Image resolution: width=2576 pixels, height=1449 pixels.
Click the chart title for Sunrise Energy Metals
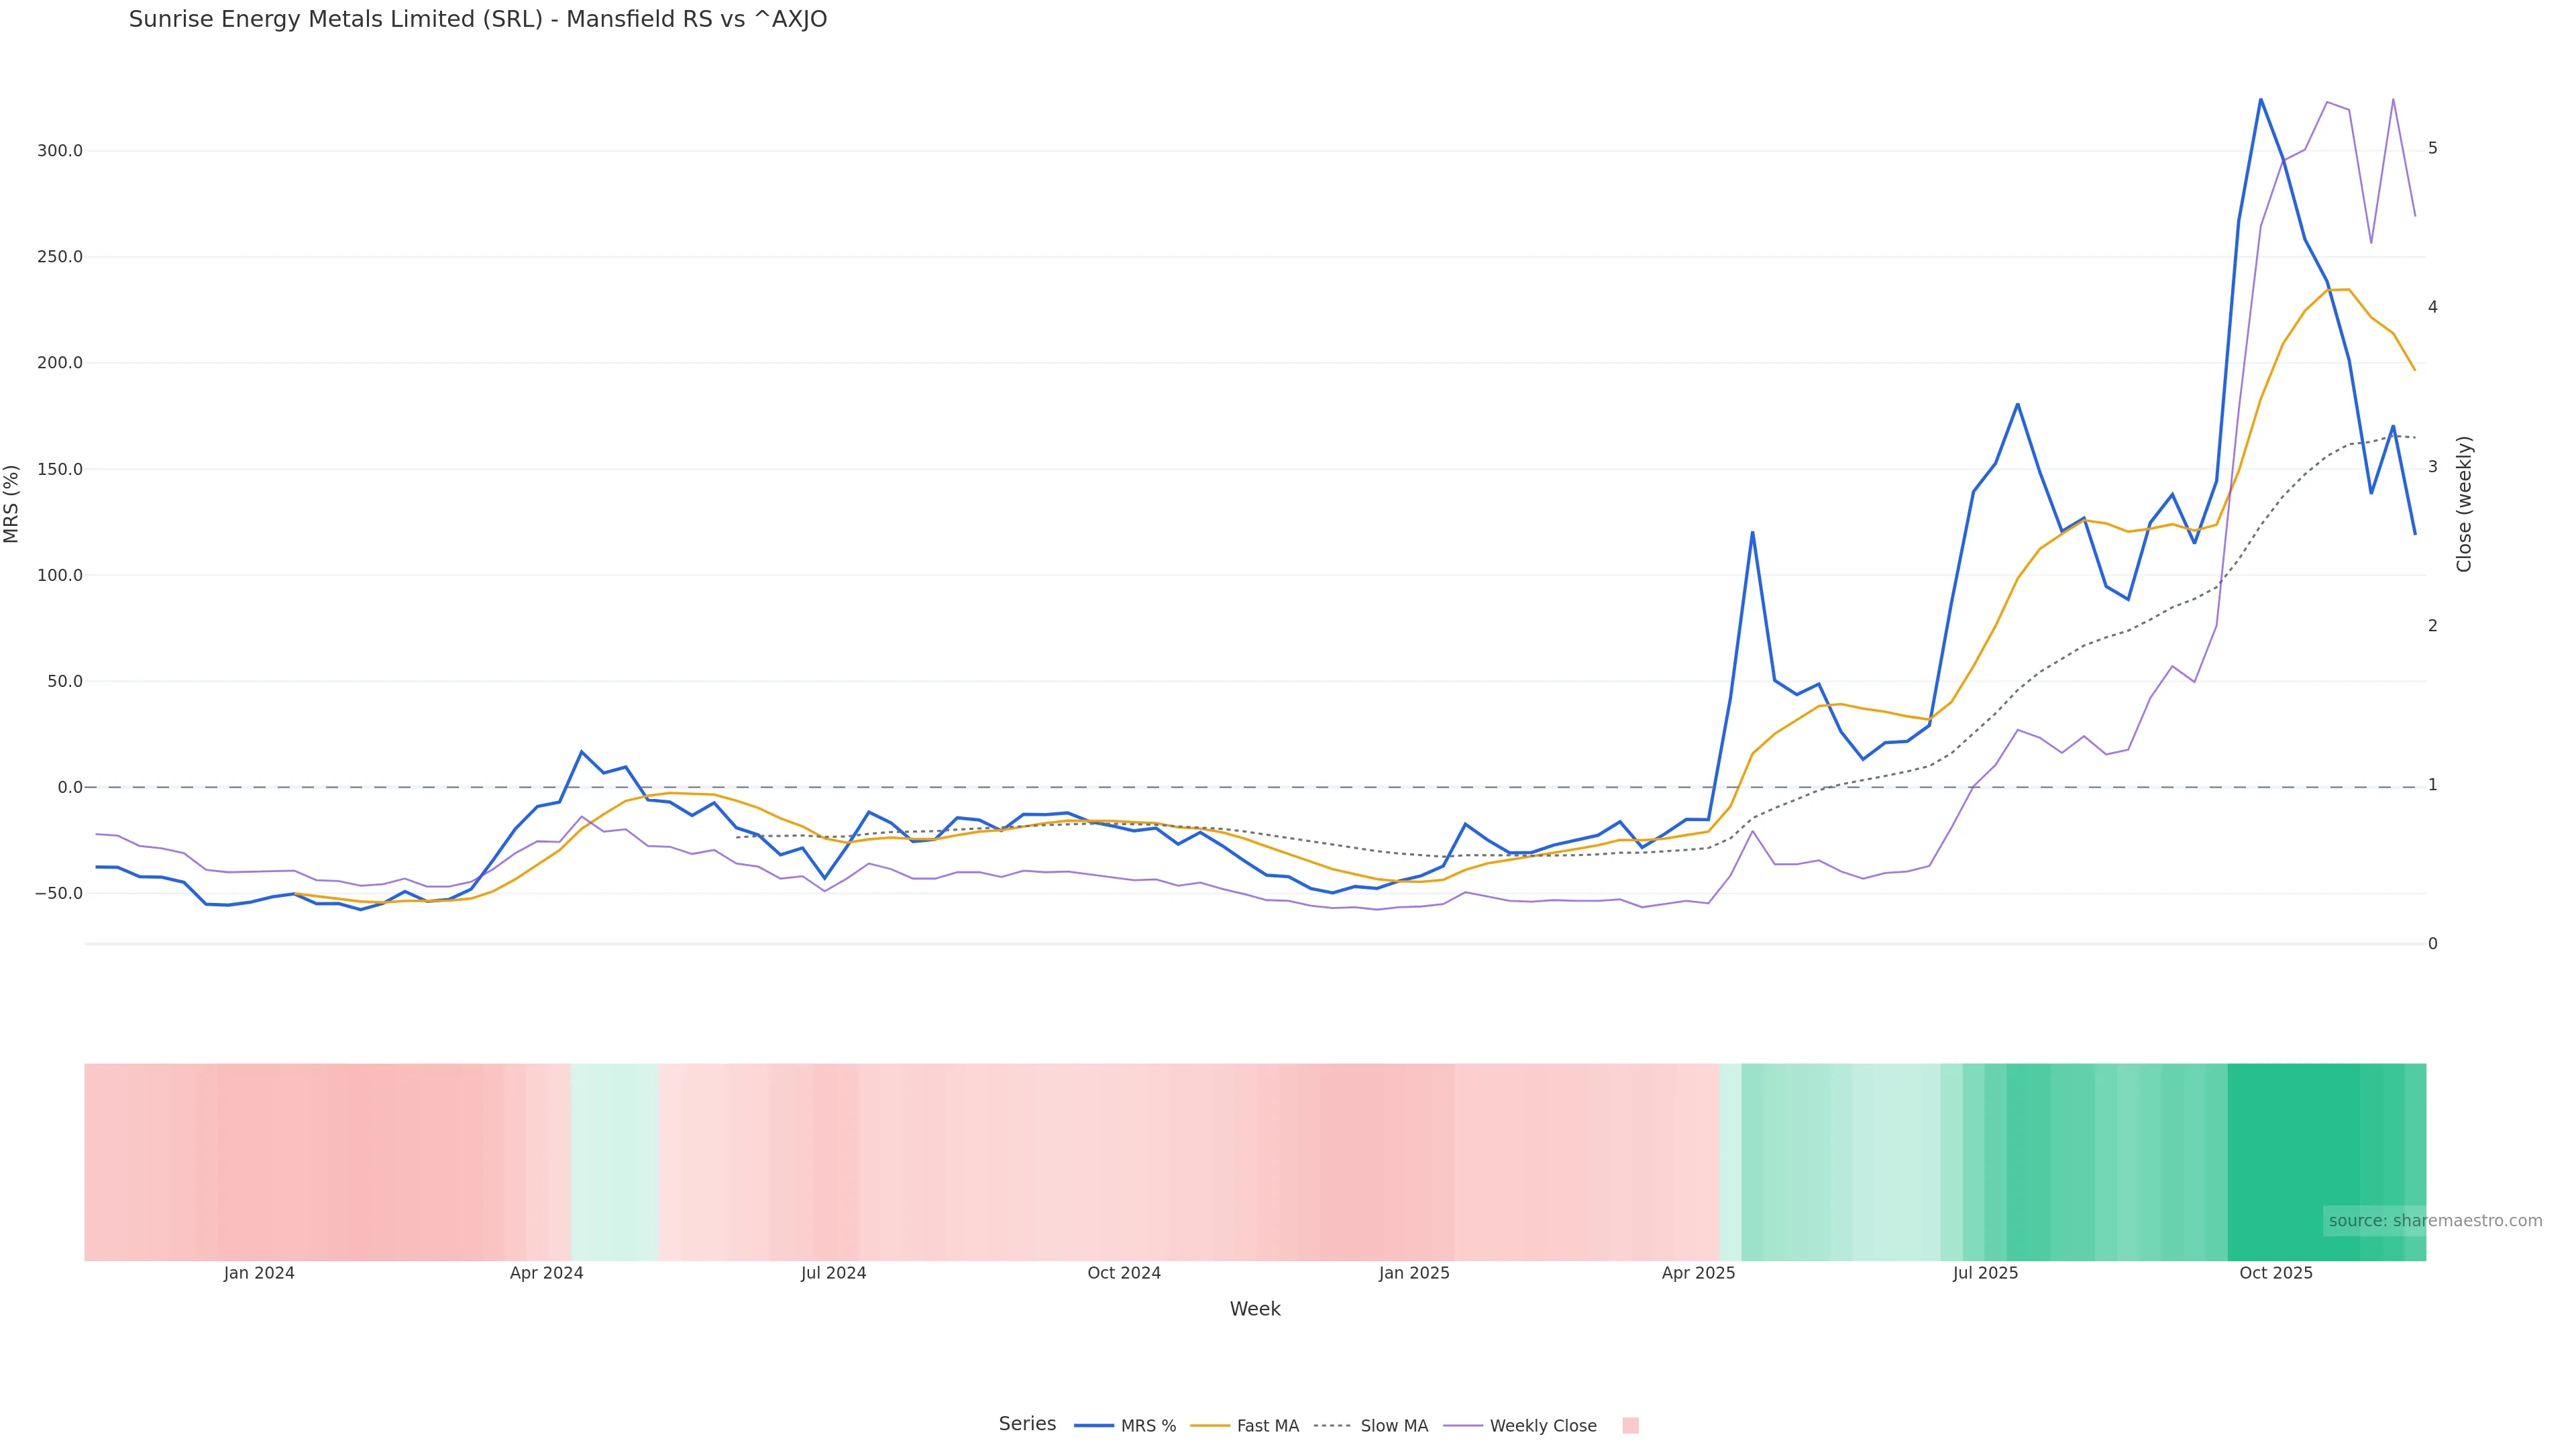(x=478, y=20)
